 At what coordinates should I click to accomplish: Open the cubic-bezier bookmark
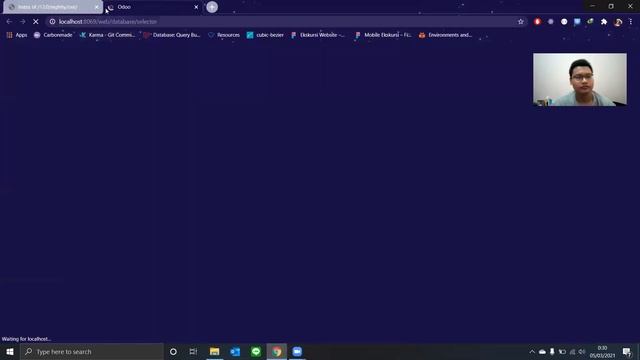(x=265, y=35)
